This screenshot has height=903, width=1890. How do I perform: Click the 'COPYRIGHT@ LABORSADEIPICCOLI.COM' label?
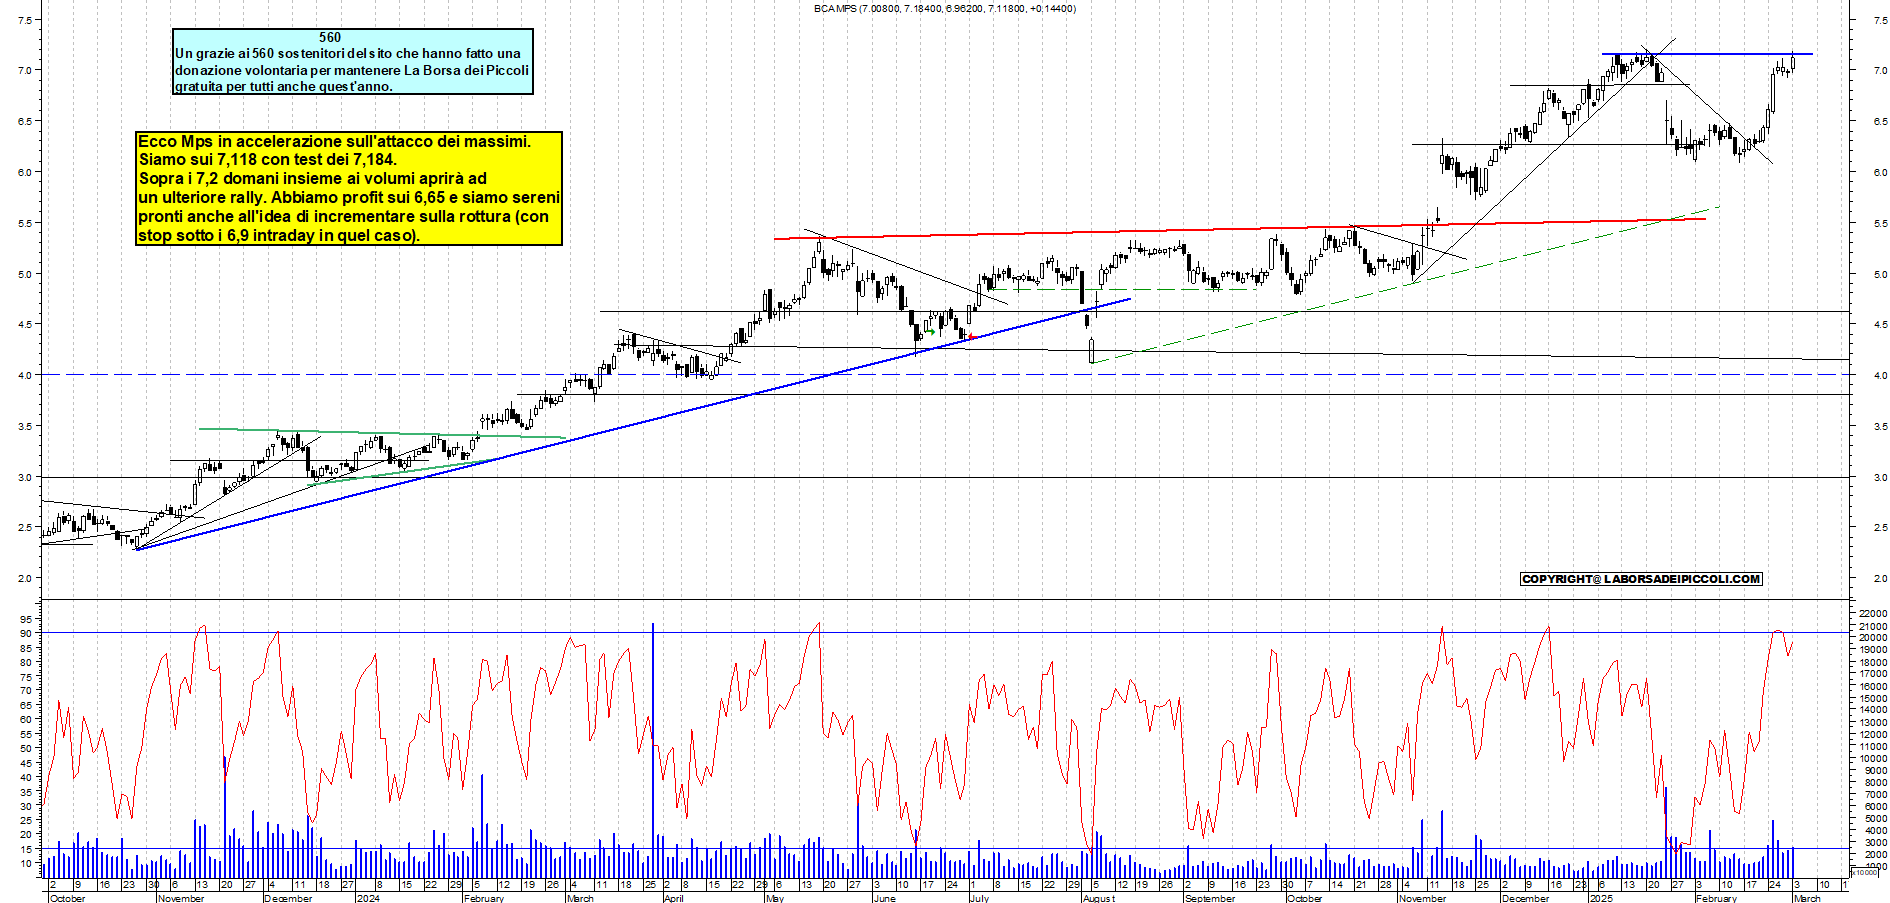pos(1641,579)
